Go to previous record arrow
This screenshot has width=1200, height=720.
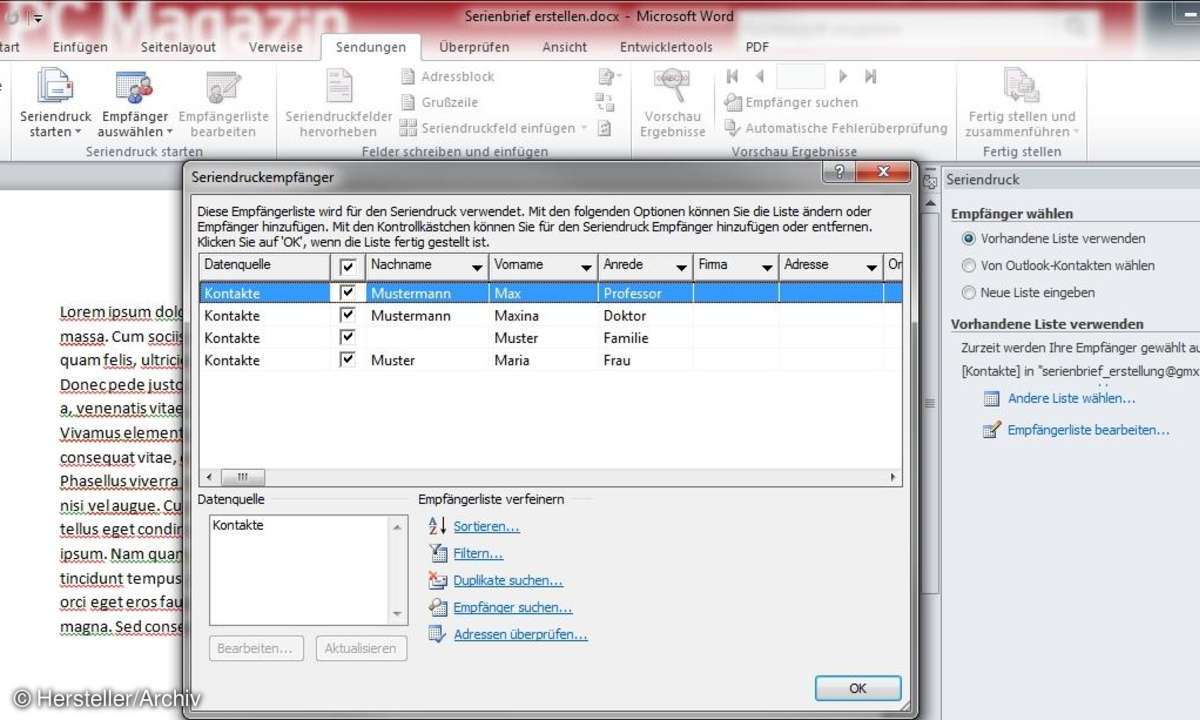point(760,76)
